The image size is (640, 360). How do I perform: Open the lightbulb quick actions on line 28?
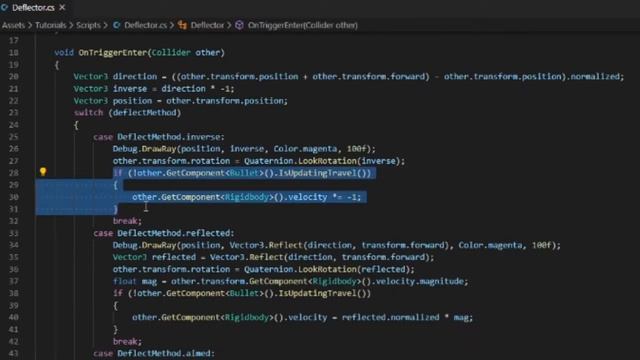pos(43,172)
